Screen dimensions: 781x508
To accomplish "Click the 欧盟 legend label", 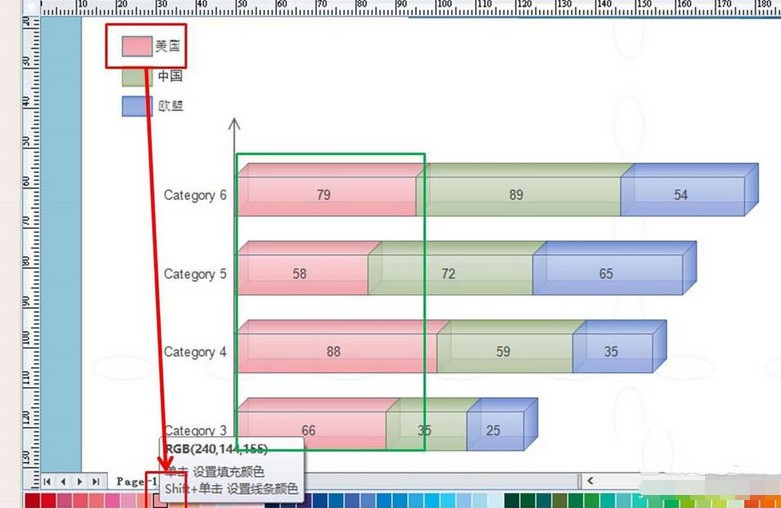I will point(170,106).
